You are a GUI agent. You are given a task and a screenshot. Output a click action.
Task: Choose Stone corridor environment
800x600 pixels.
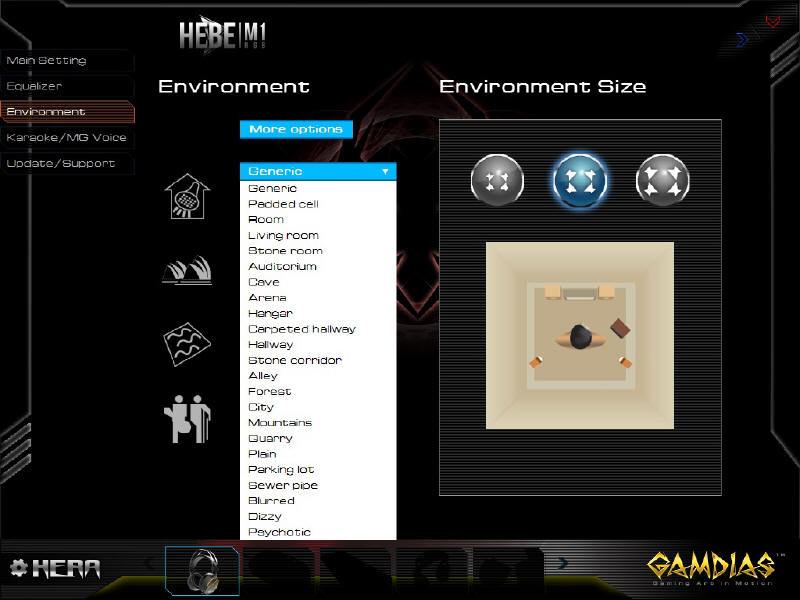[x=318, y=360]
